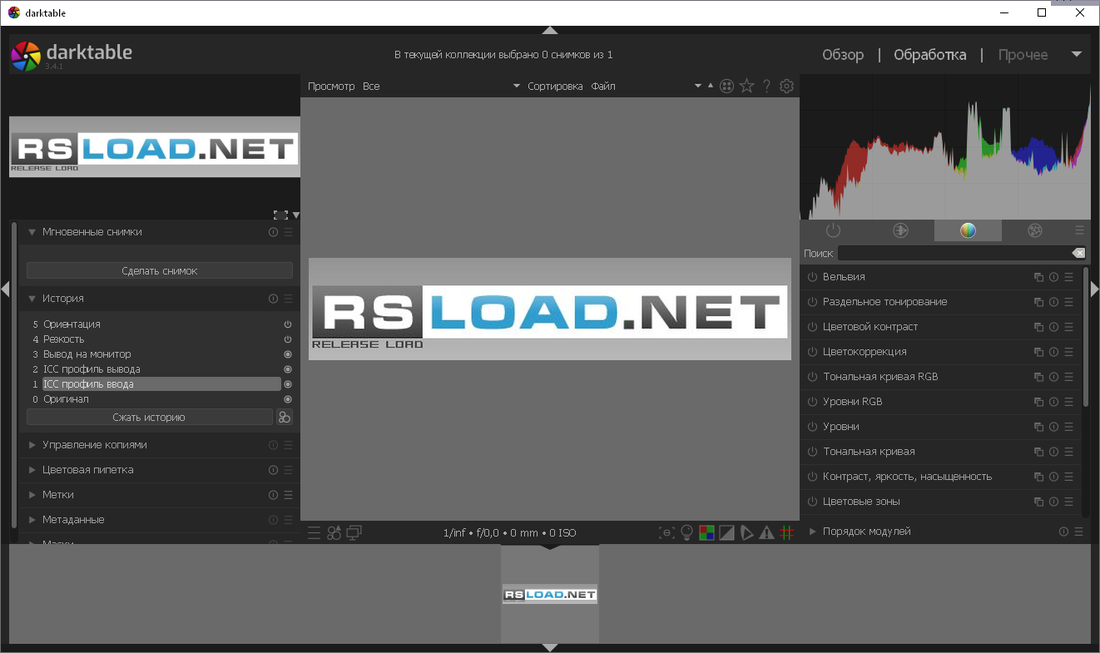Open the styles quick access icon

[334, 533]
